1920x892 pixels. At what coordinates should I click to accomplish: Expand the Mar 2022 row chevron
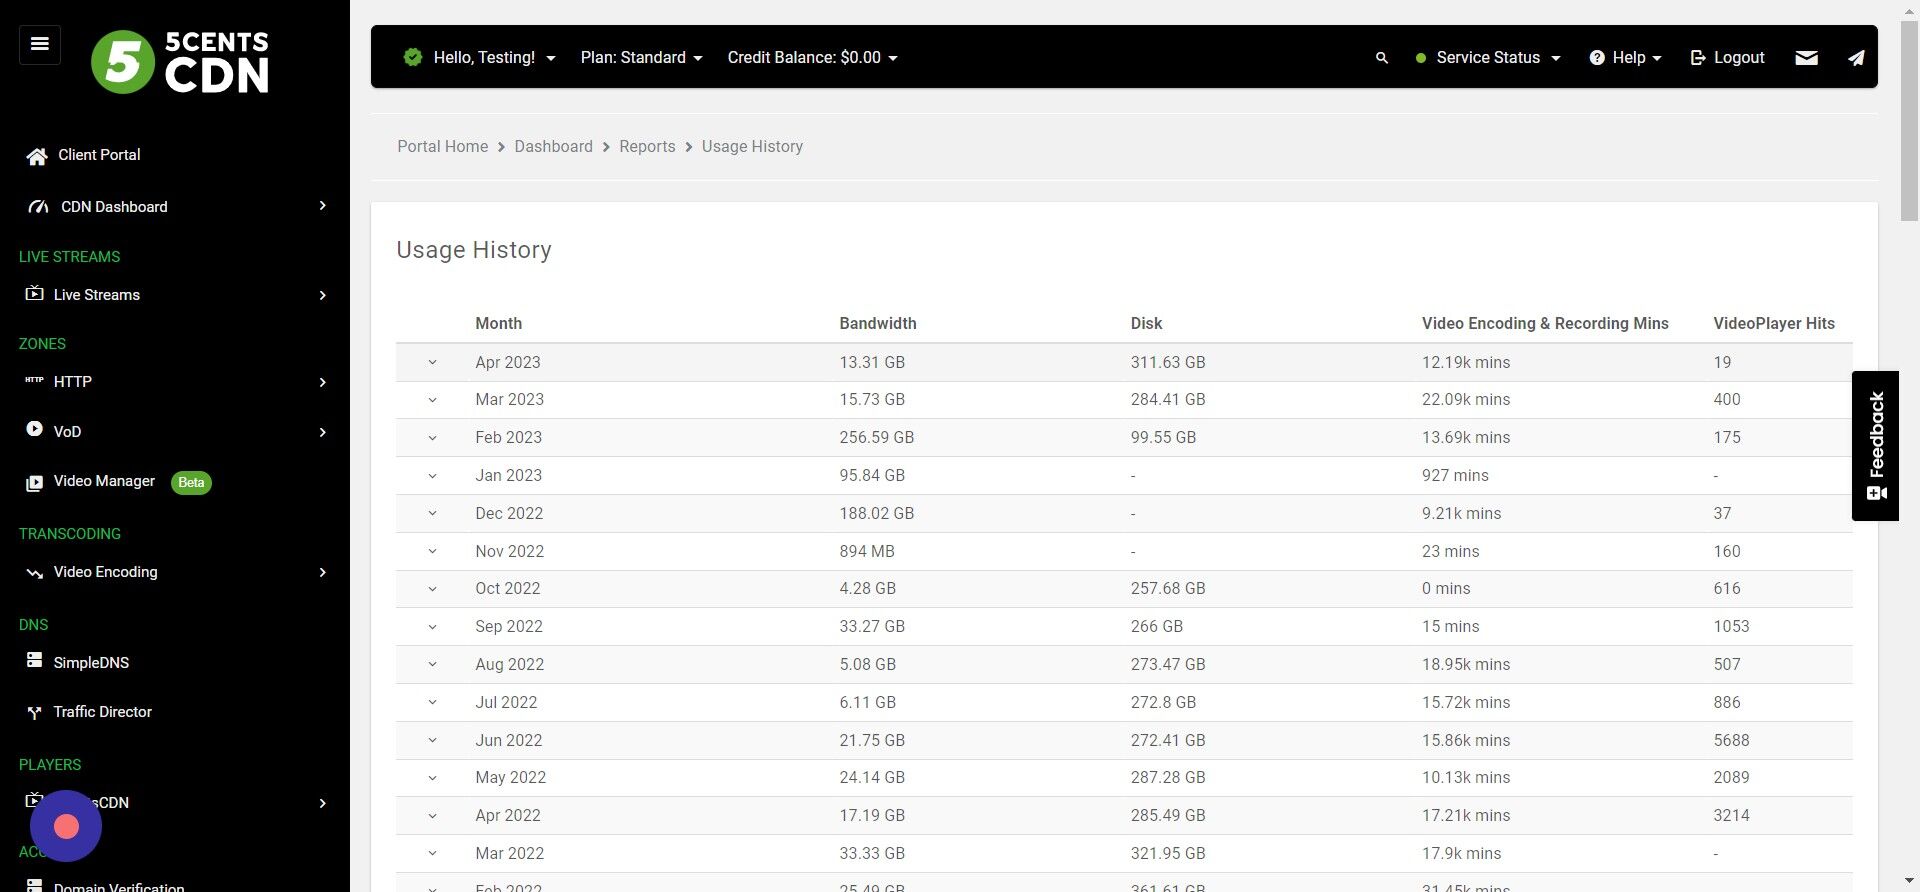(433, 854)
